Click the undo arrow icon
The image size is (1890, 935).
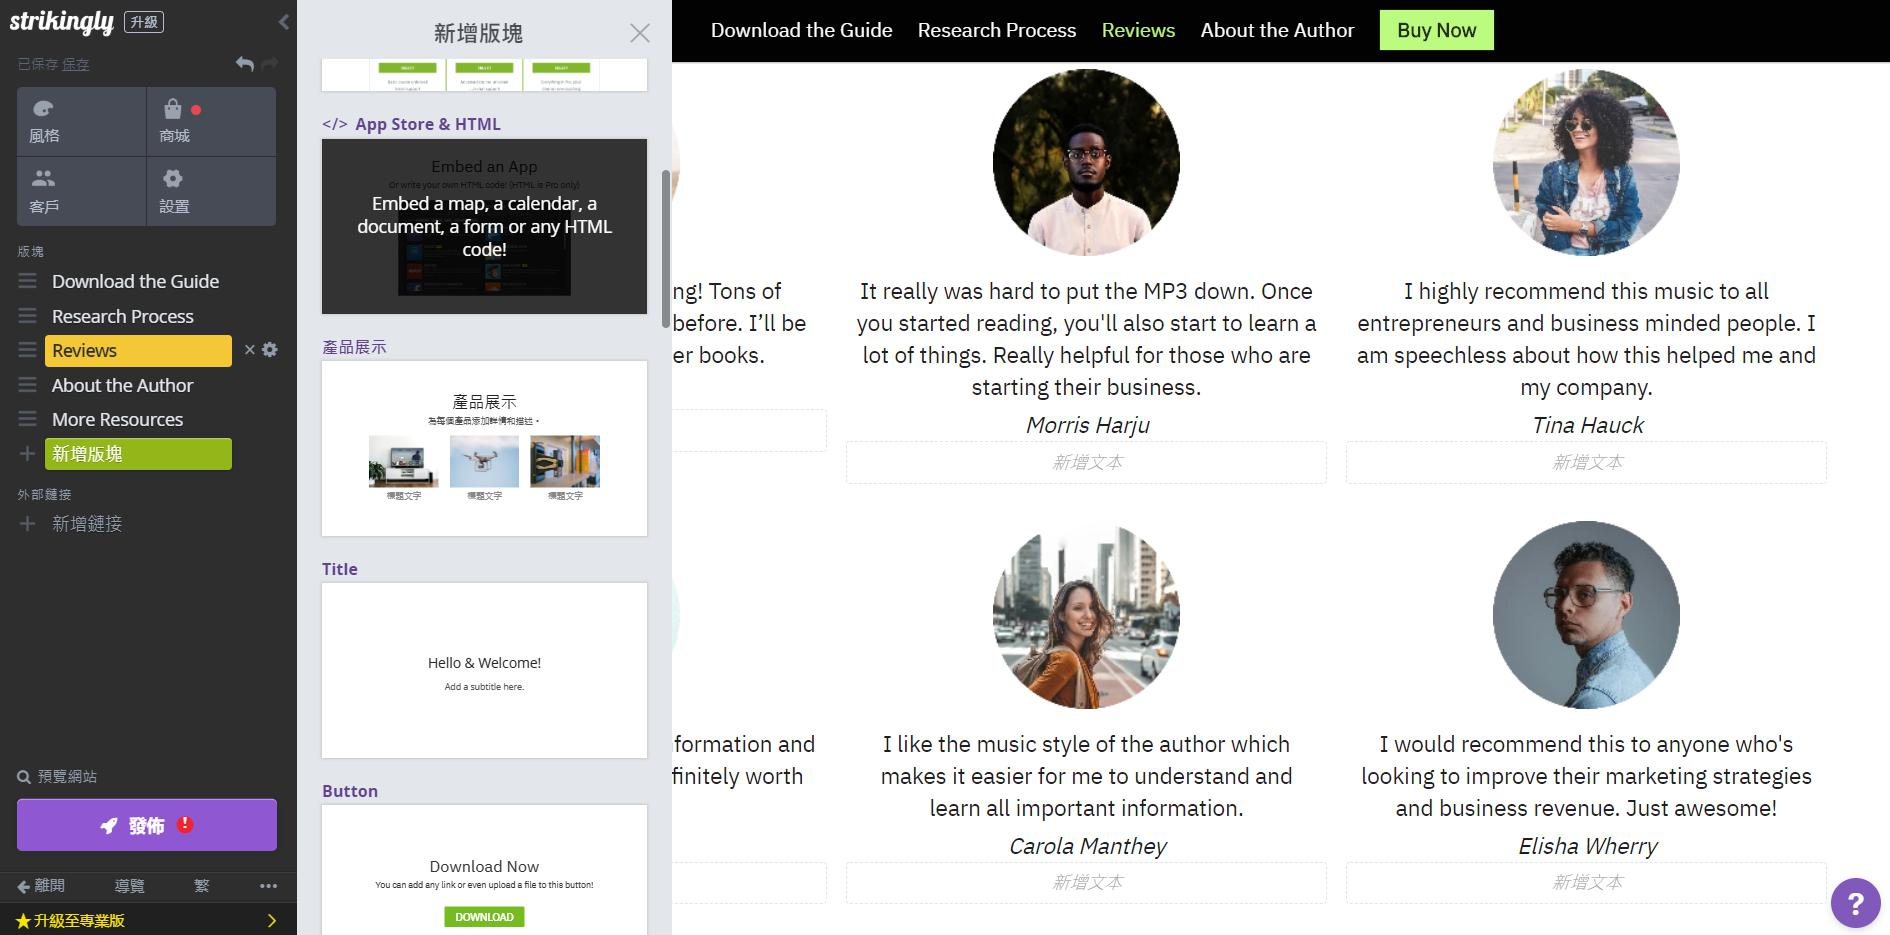pyautogui.click(x=244, y=64)
